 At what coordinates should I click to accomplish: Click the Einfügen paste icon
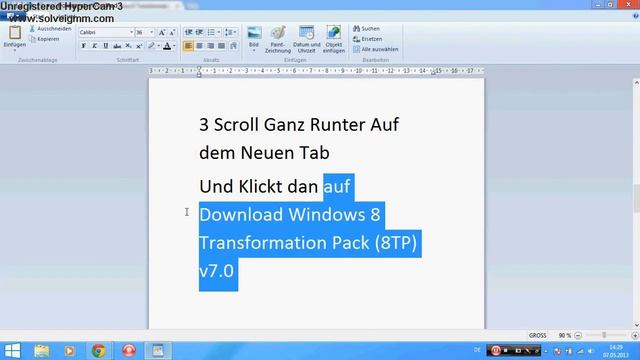click(x=15, y=32)
